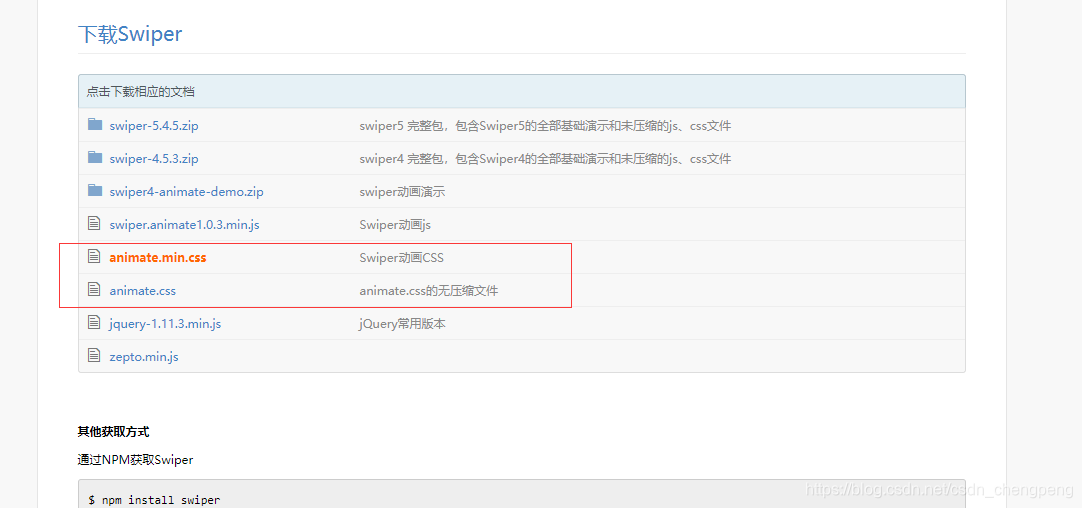This screenshot has width=1082, height=508.
Task: Open the zepto.min.js link
Action: pos(144,357)
